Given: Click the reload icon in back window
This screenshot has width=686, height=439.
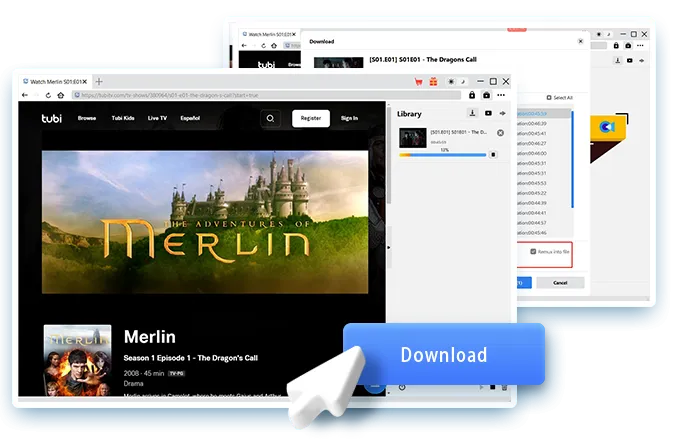Looking at the screenshot, I should (263, 46).
